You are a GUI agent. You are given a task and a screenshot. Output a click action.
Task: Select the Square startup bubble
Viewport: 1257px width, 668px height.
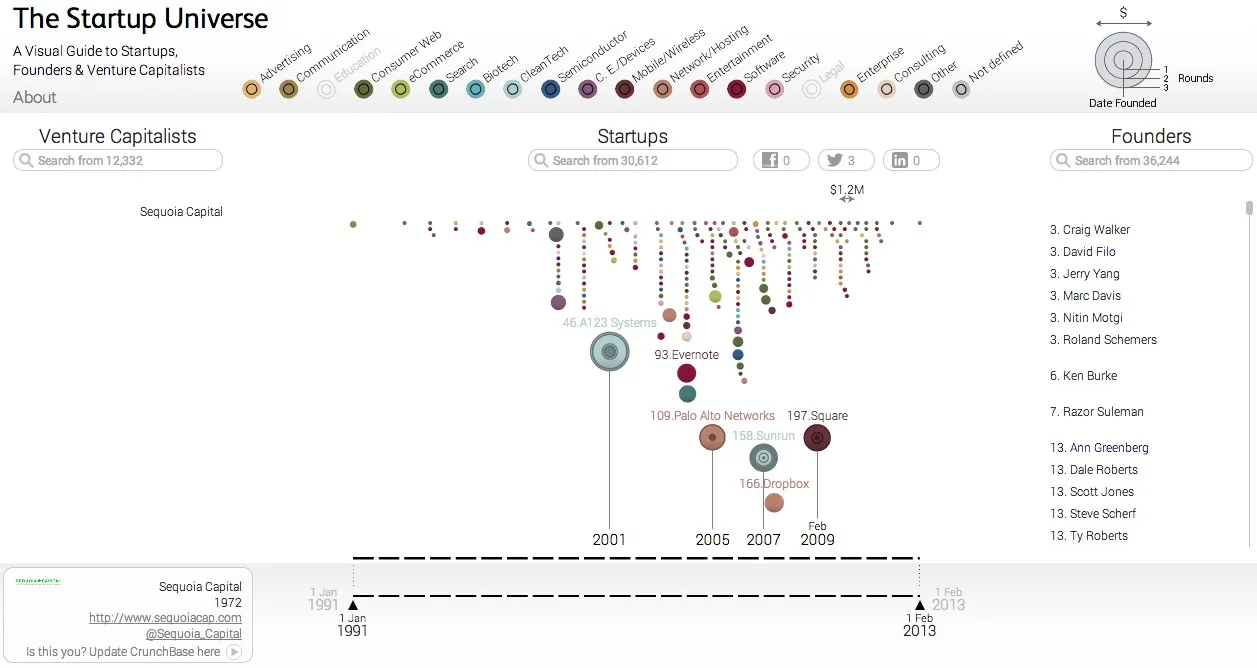pos(818,438)
